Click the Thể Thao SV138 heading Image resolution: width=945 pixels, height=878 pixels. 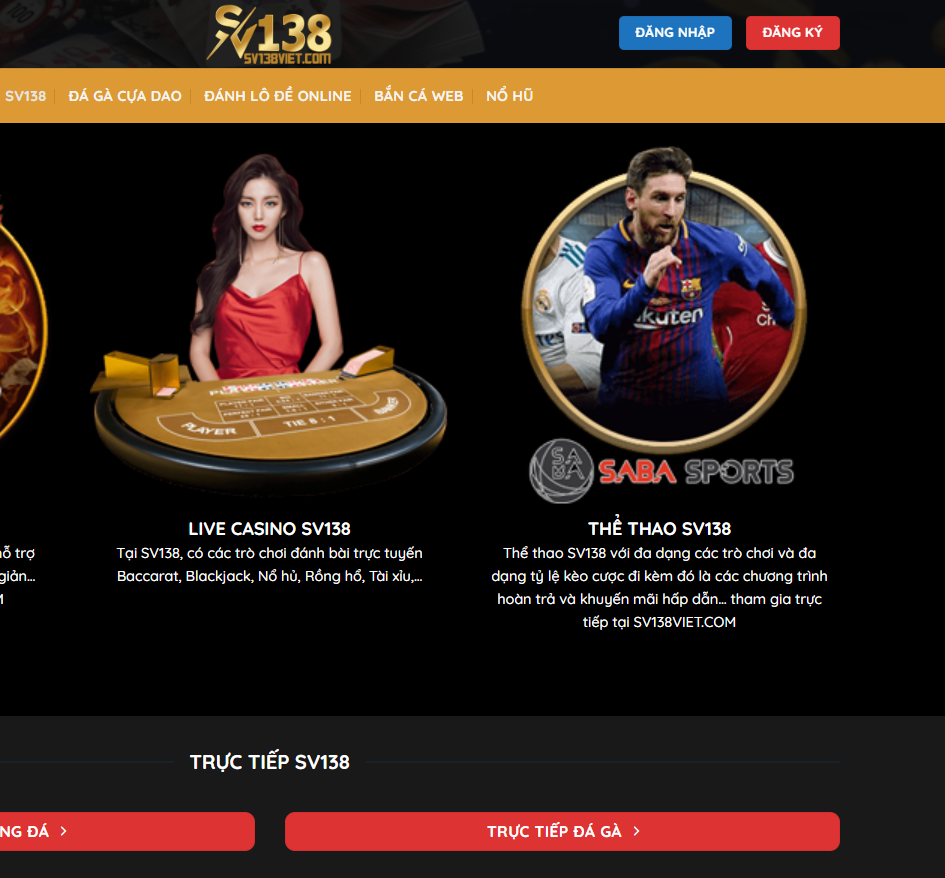click(659, 528)
